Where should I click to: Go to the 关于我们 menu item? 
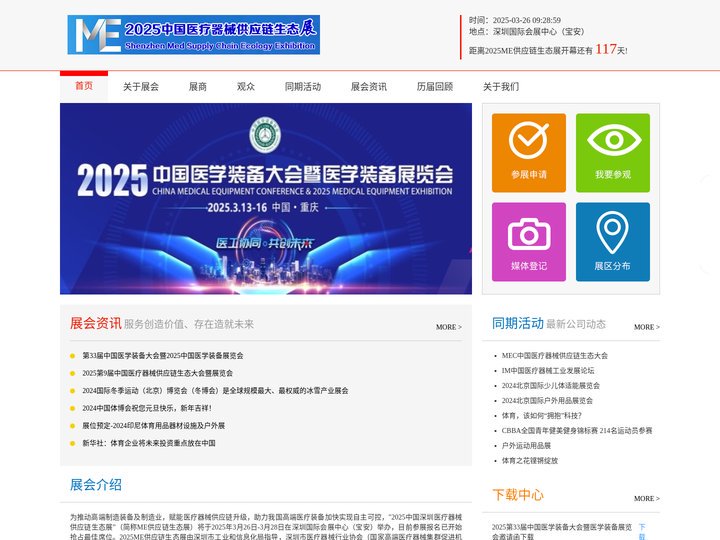(x=501, y=86)
